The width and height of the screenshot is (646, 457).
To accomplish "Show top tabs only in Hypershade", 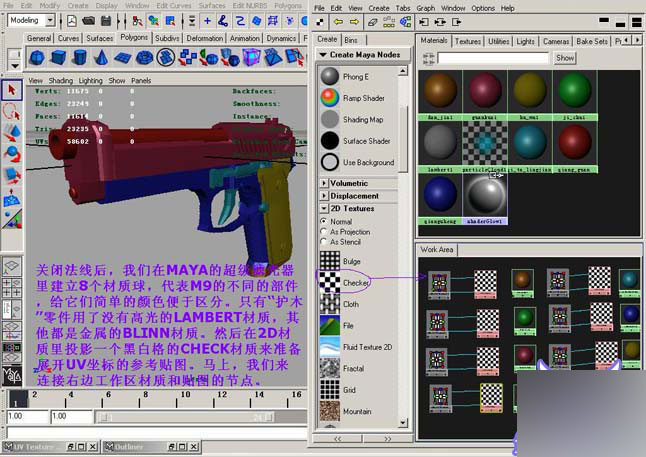I will [604, 22].
